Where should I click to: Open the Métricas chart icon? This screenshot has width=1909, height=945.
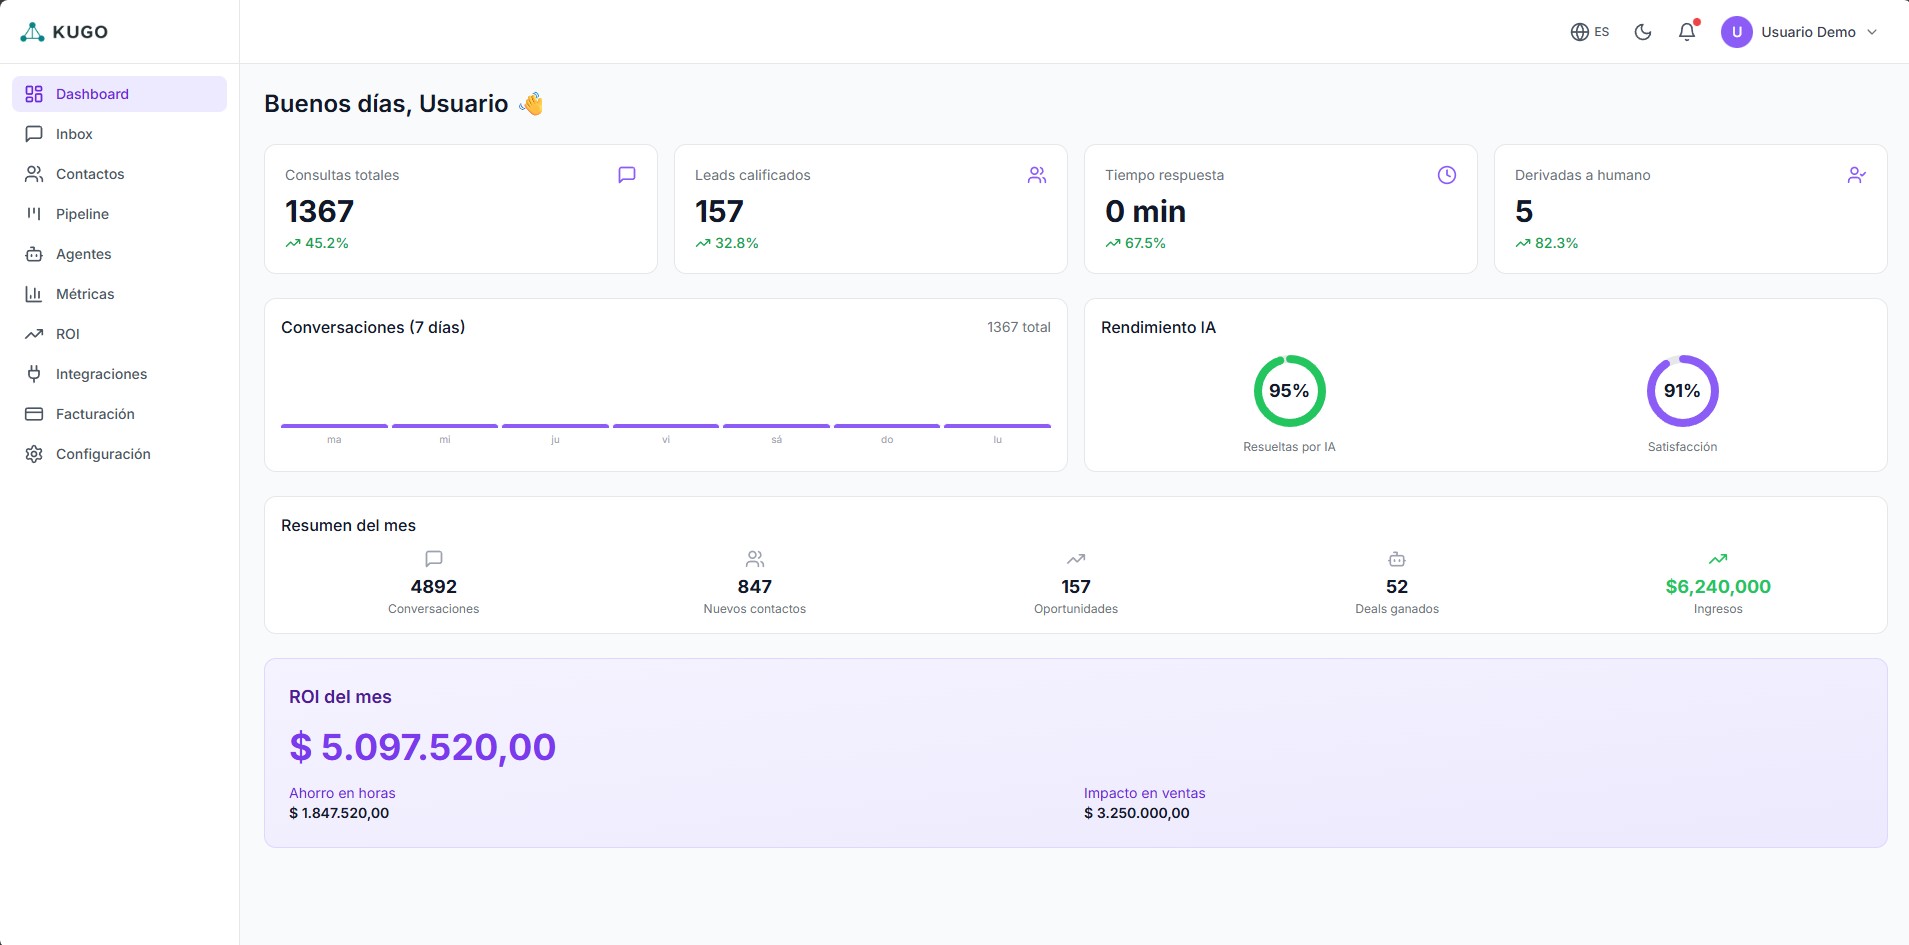pos(34,293)
